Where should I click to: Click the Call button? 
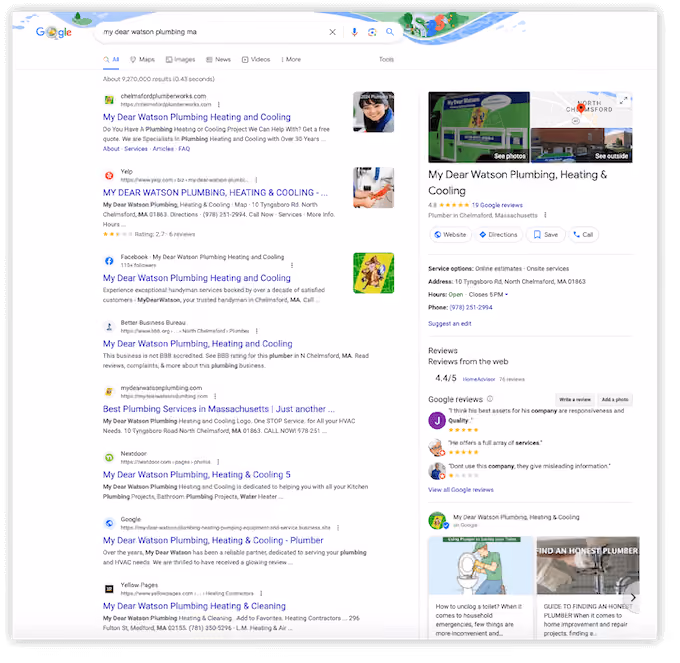[583, 235]
